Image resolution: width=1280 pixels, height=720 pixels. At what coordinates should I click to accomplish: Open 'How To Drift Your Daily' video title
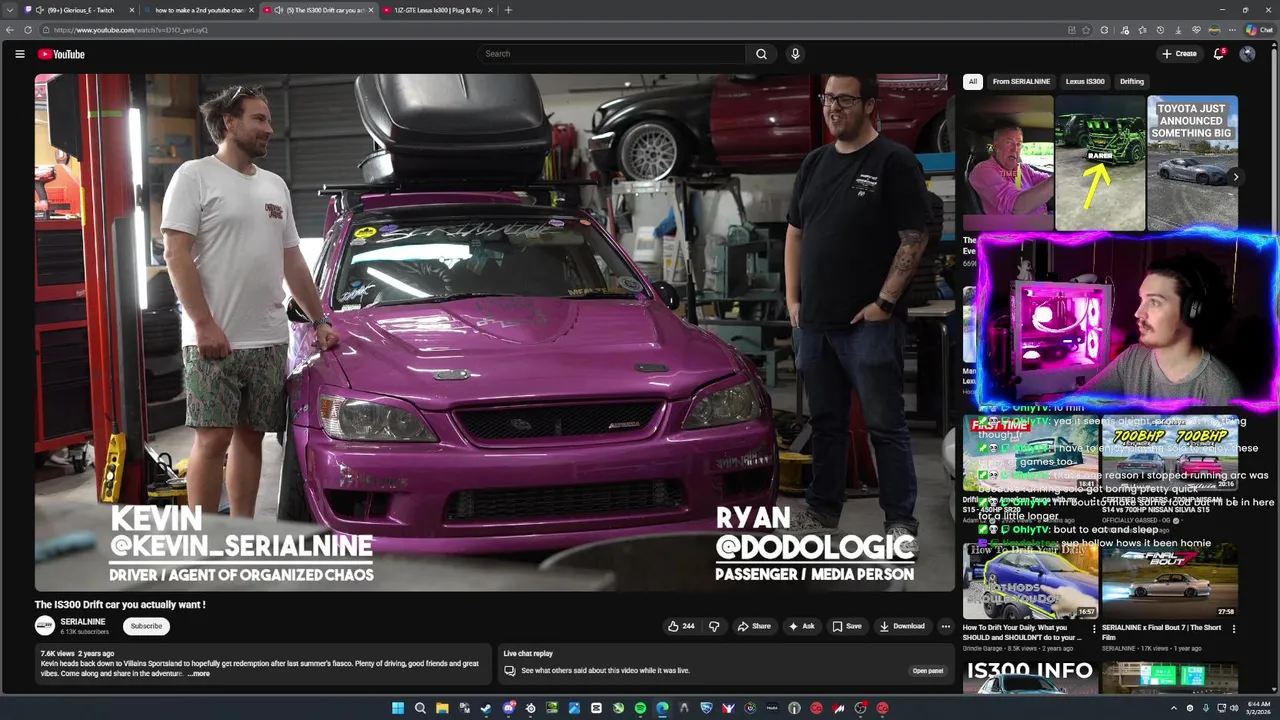tap(1022, 632)
